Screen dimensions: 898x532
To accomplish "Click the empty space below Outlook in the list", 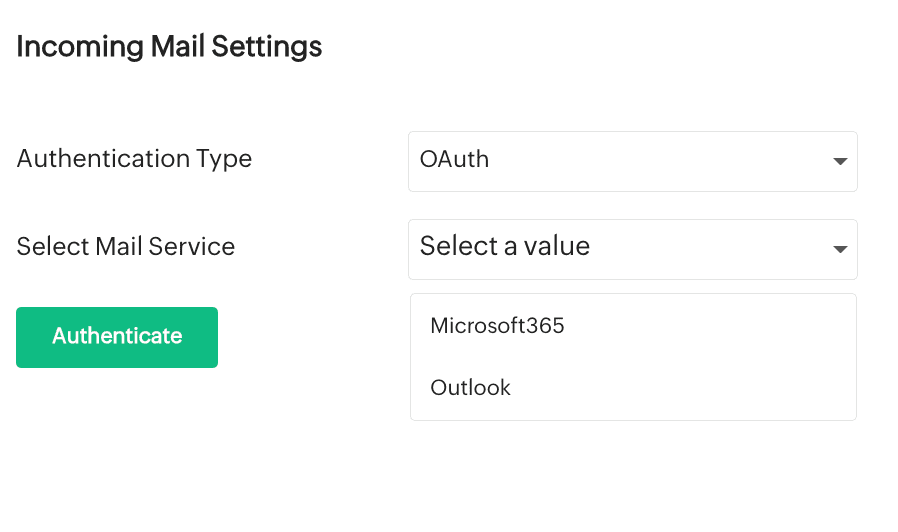I will coord(632,412).
